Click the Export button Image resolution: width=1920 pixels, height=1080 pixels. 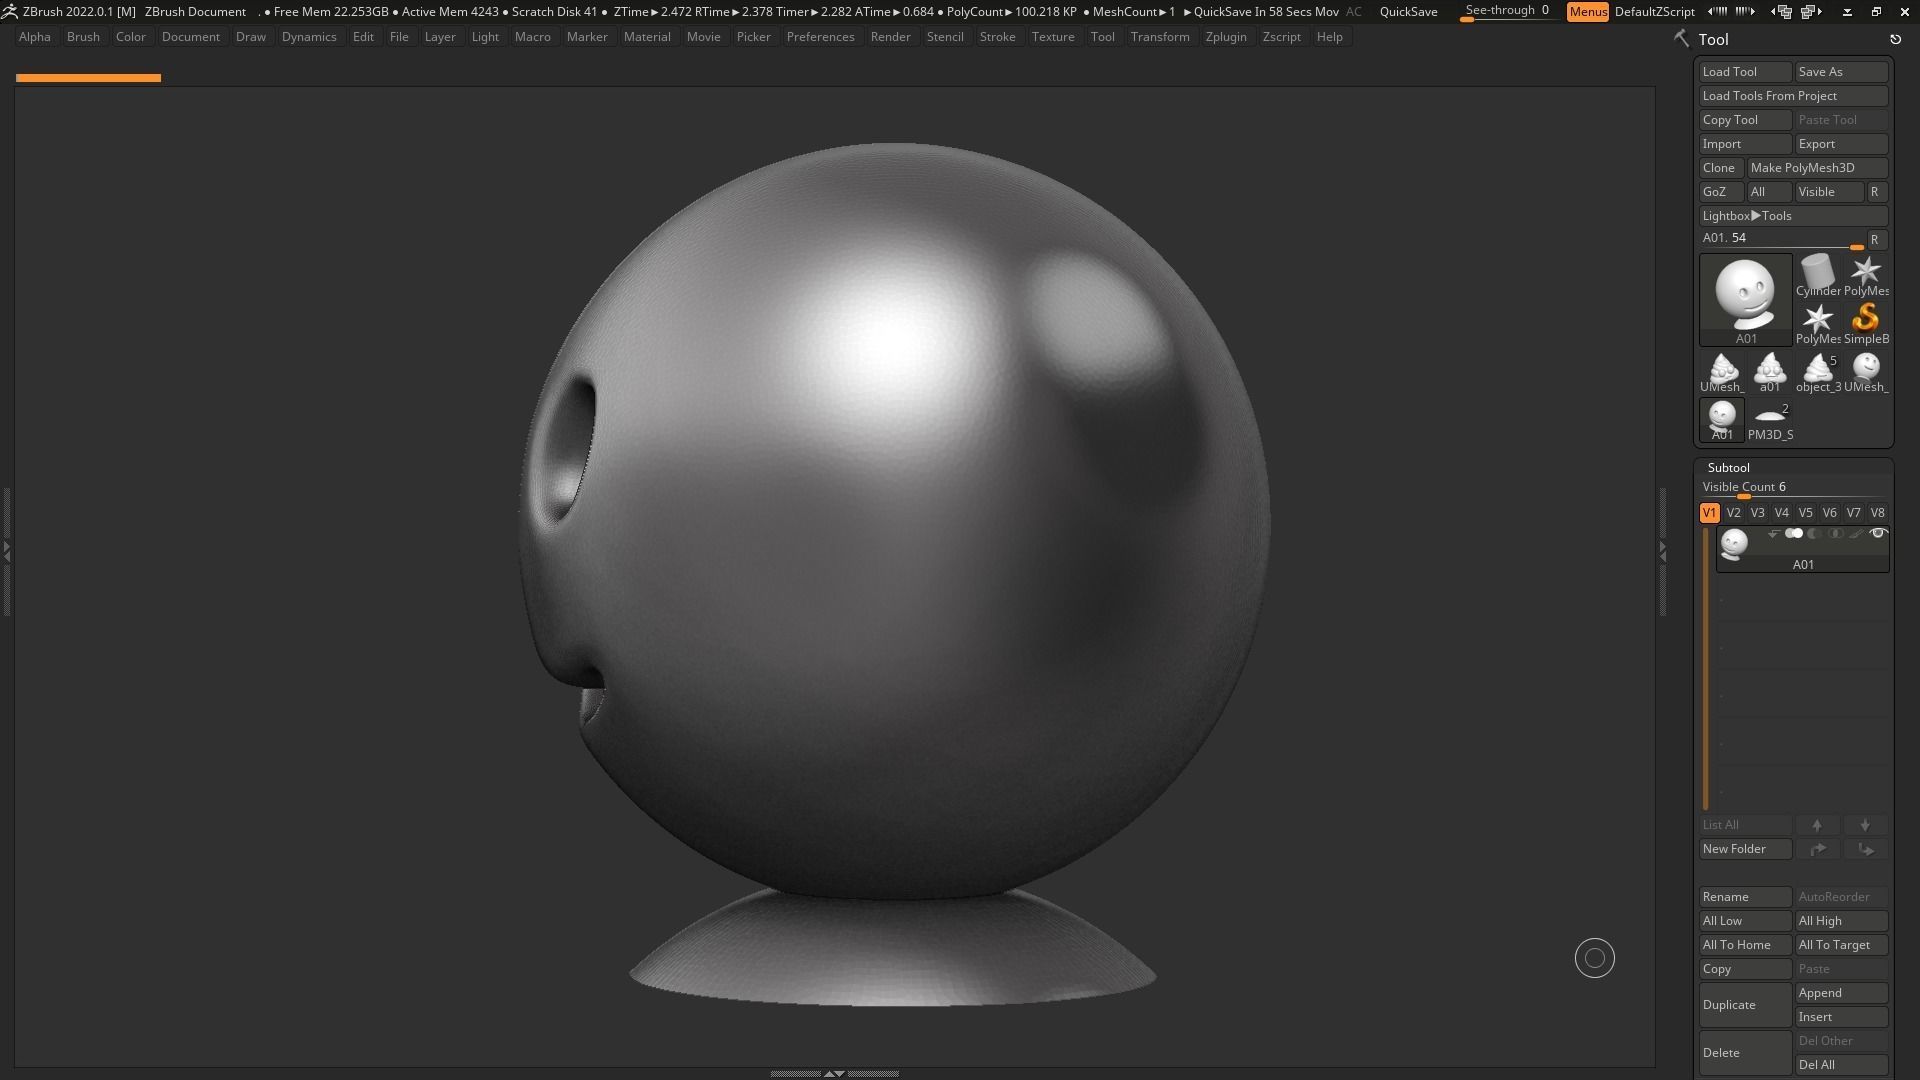point(1841,144)
